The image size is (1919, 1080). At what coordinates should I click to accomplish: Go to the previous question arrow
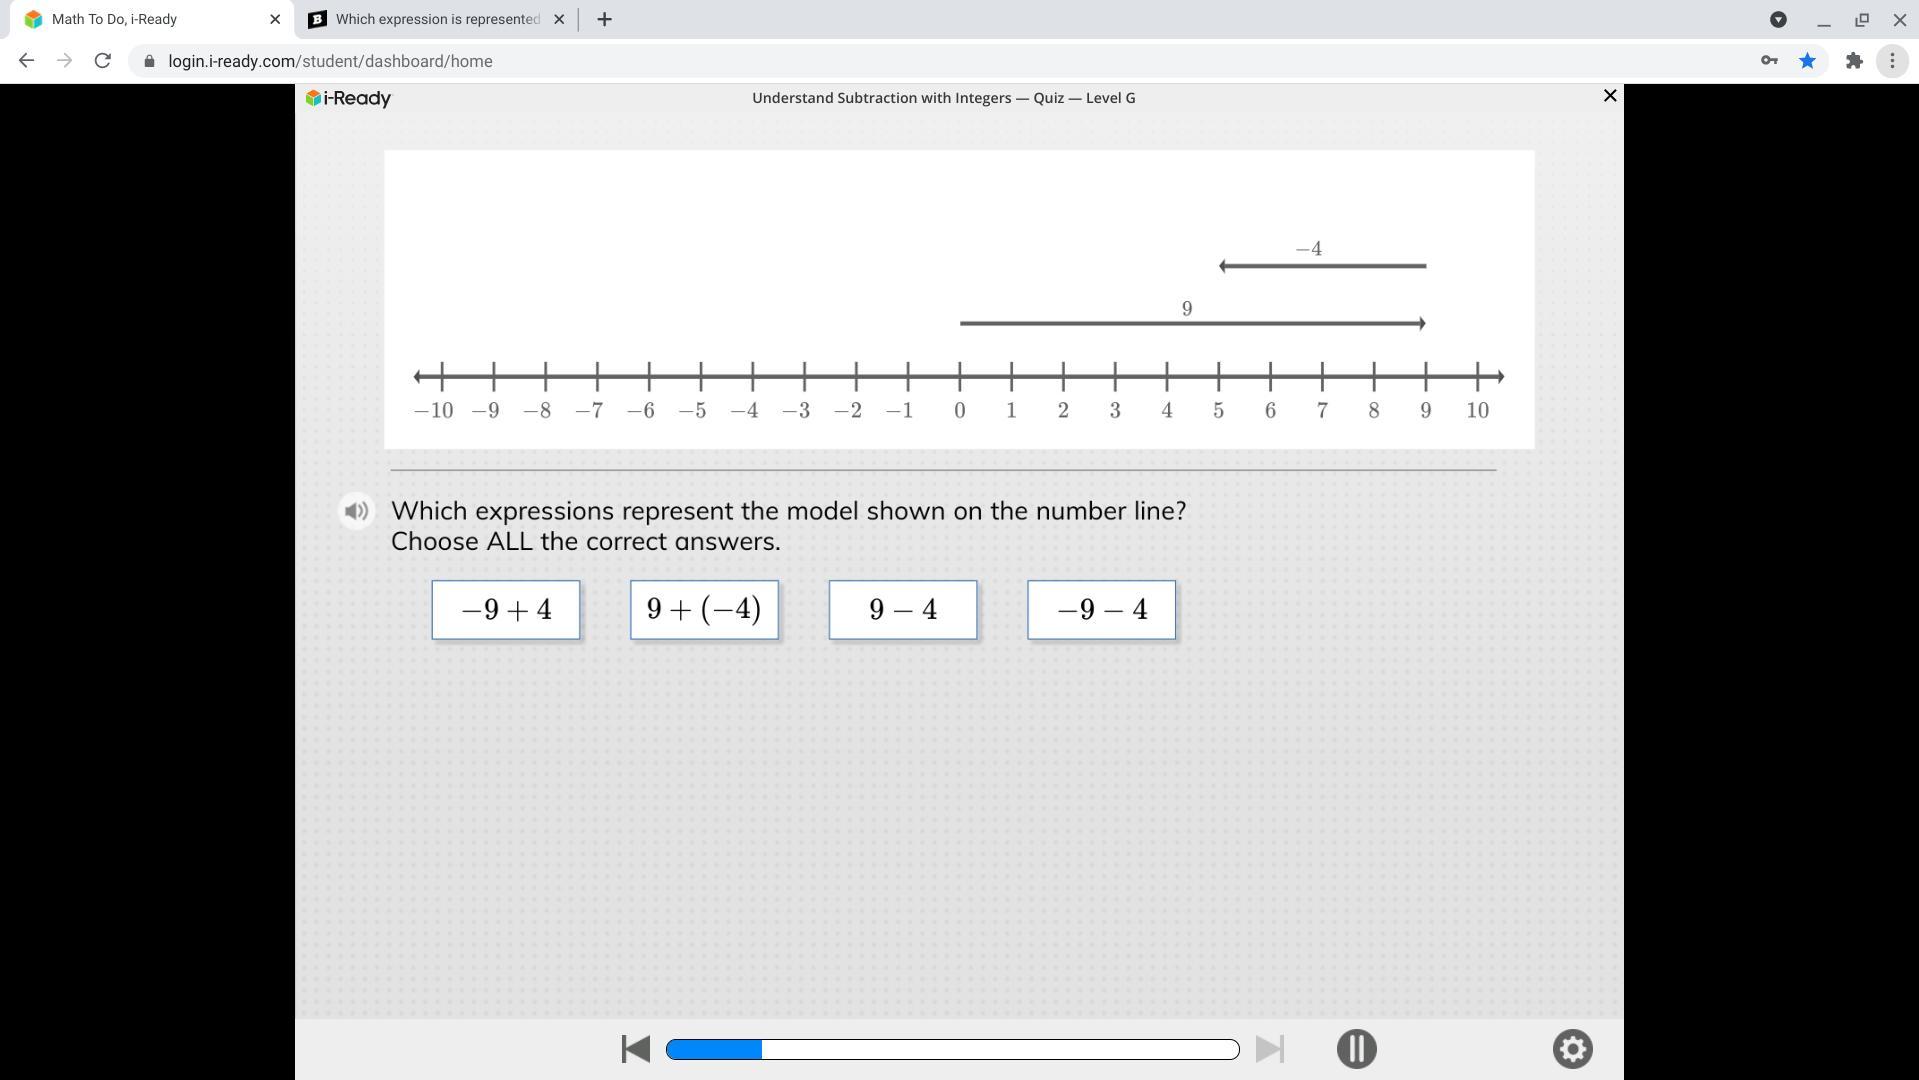click(636, 1049)
